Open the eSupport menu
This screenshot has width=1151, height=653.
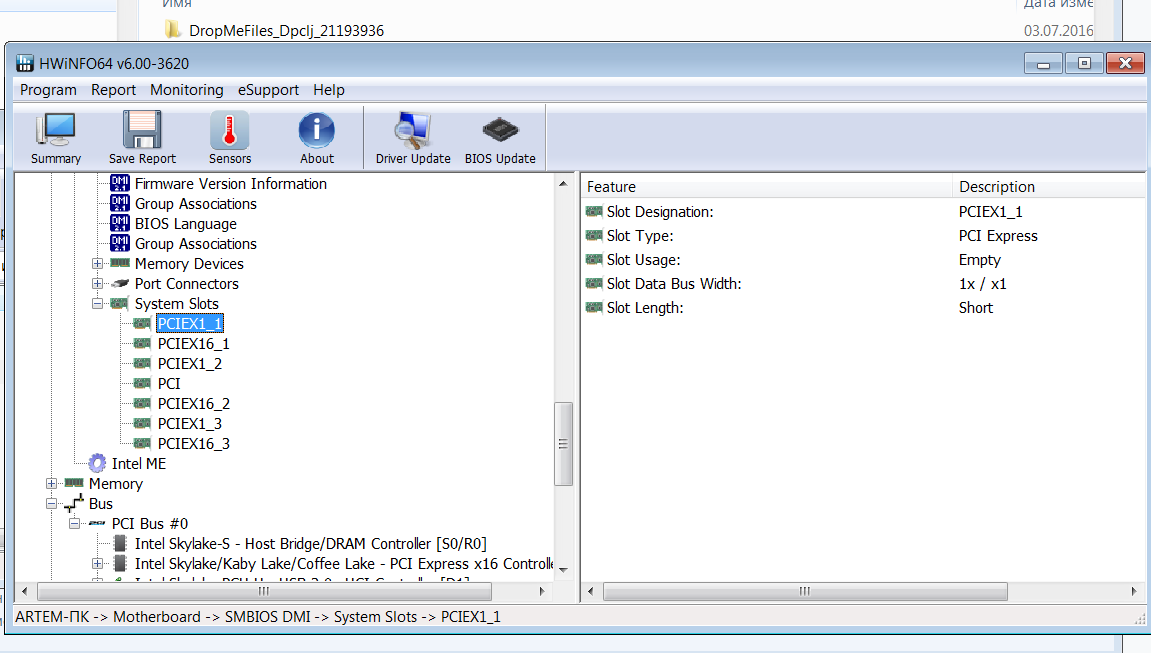pos(268,90)
